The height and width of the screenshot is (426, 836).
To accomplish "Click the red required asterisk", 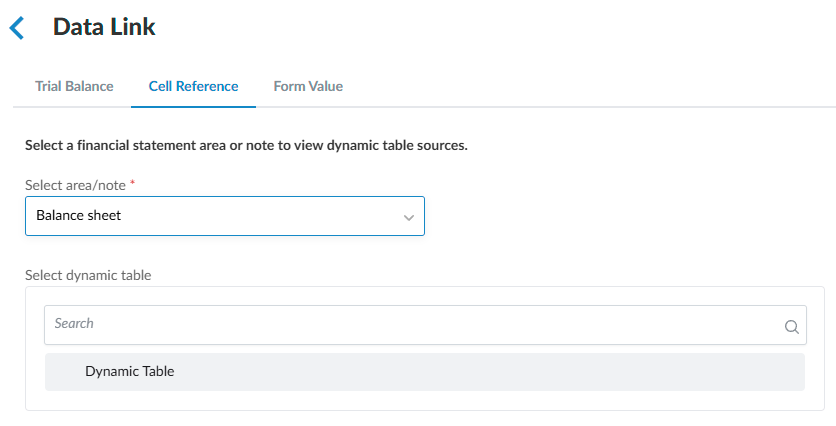I will click(133, 185).
